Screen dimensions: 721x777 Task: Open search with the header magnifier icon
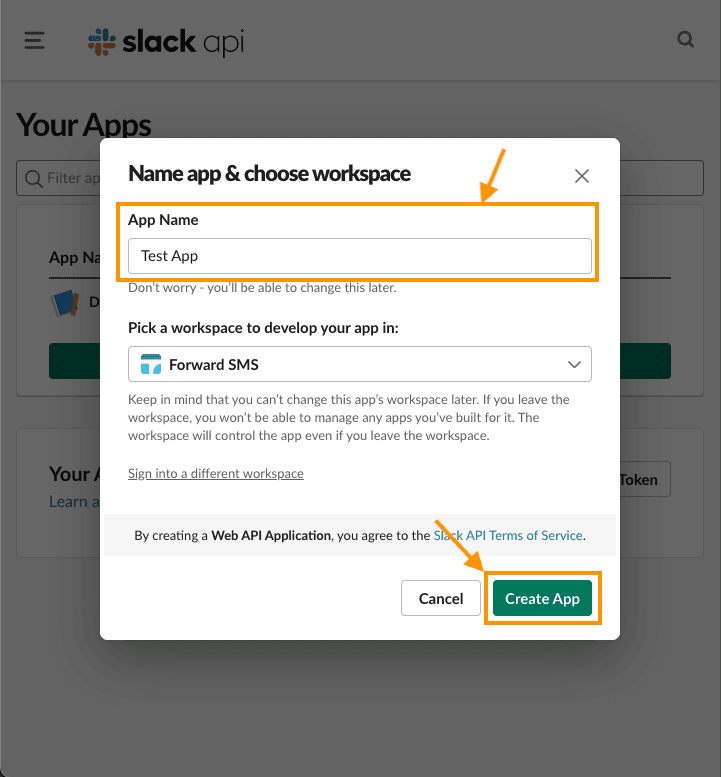click(685, 41)
